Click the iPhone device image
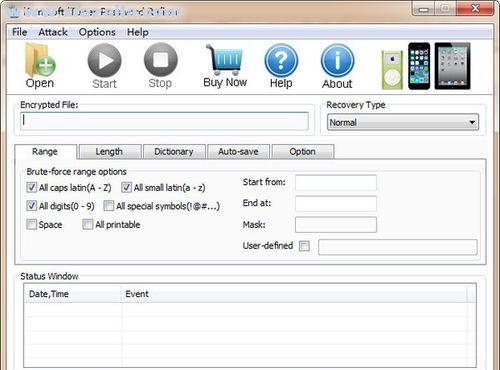 [x=419, y=66]
